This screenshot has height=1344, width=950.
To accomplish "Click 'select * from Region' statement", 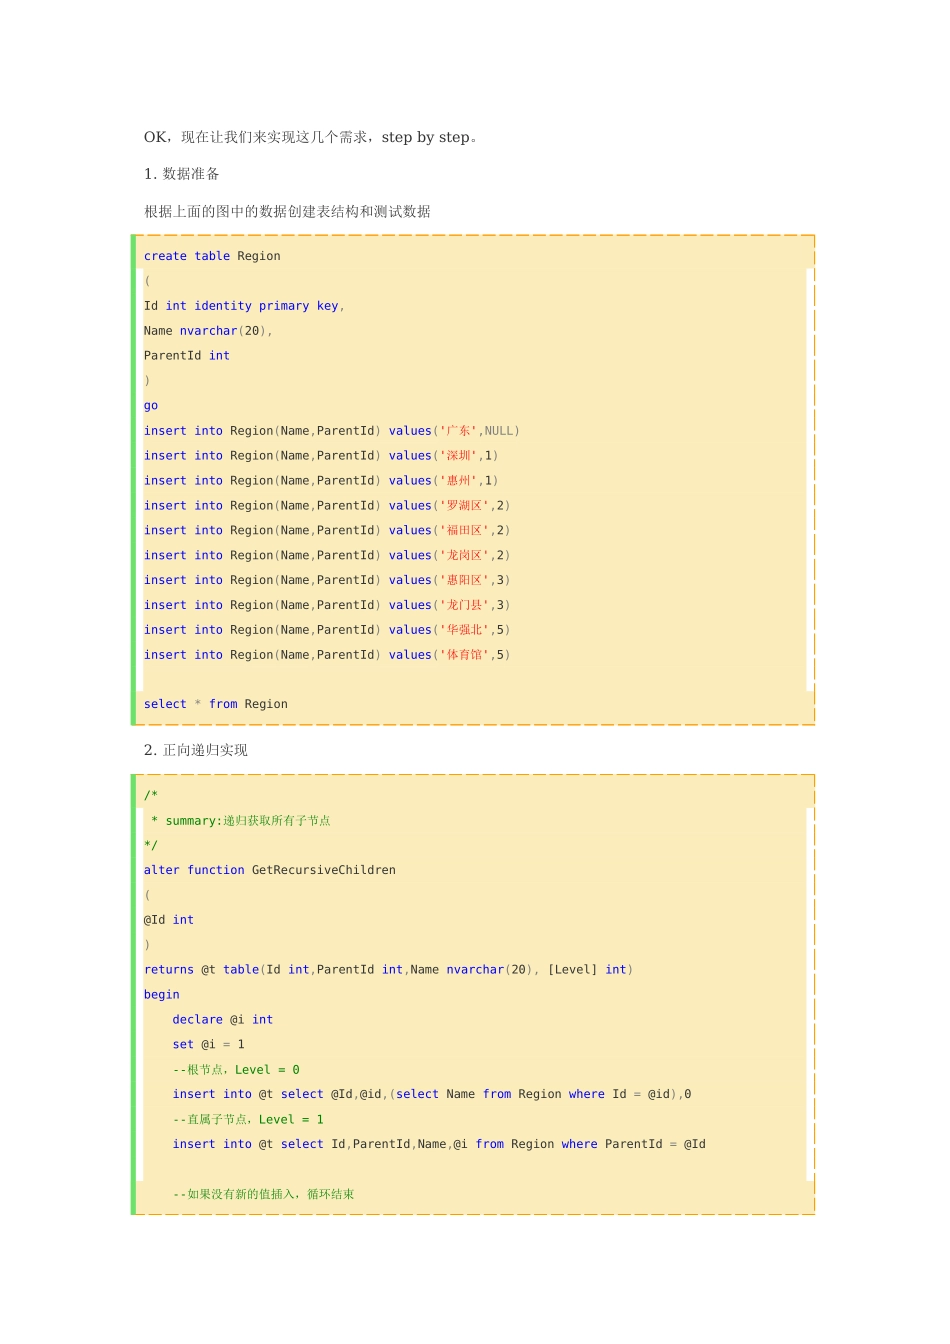I will point(216,704).
